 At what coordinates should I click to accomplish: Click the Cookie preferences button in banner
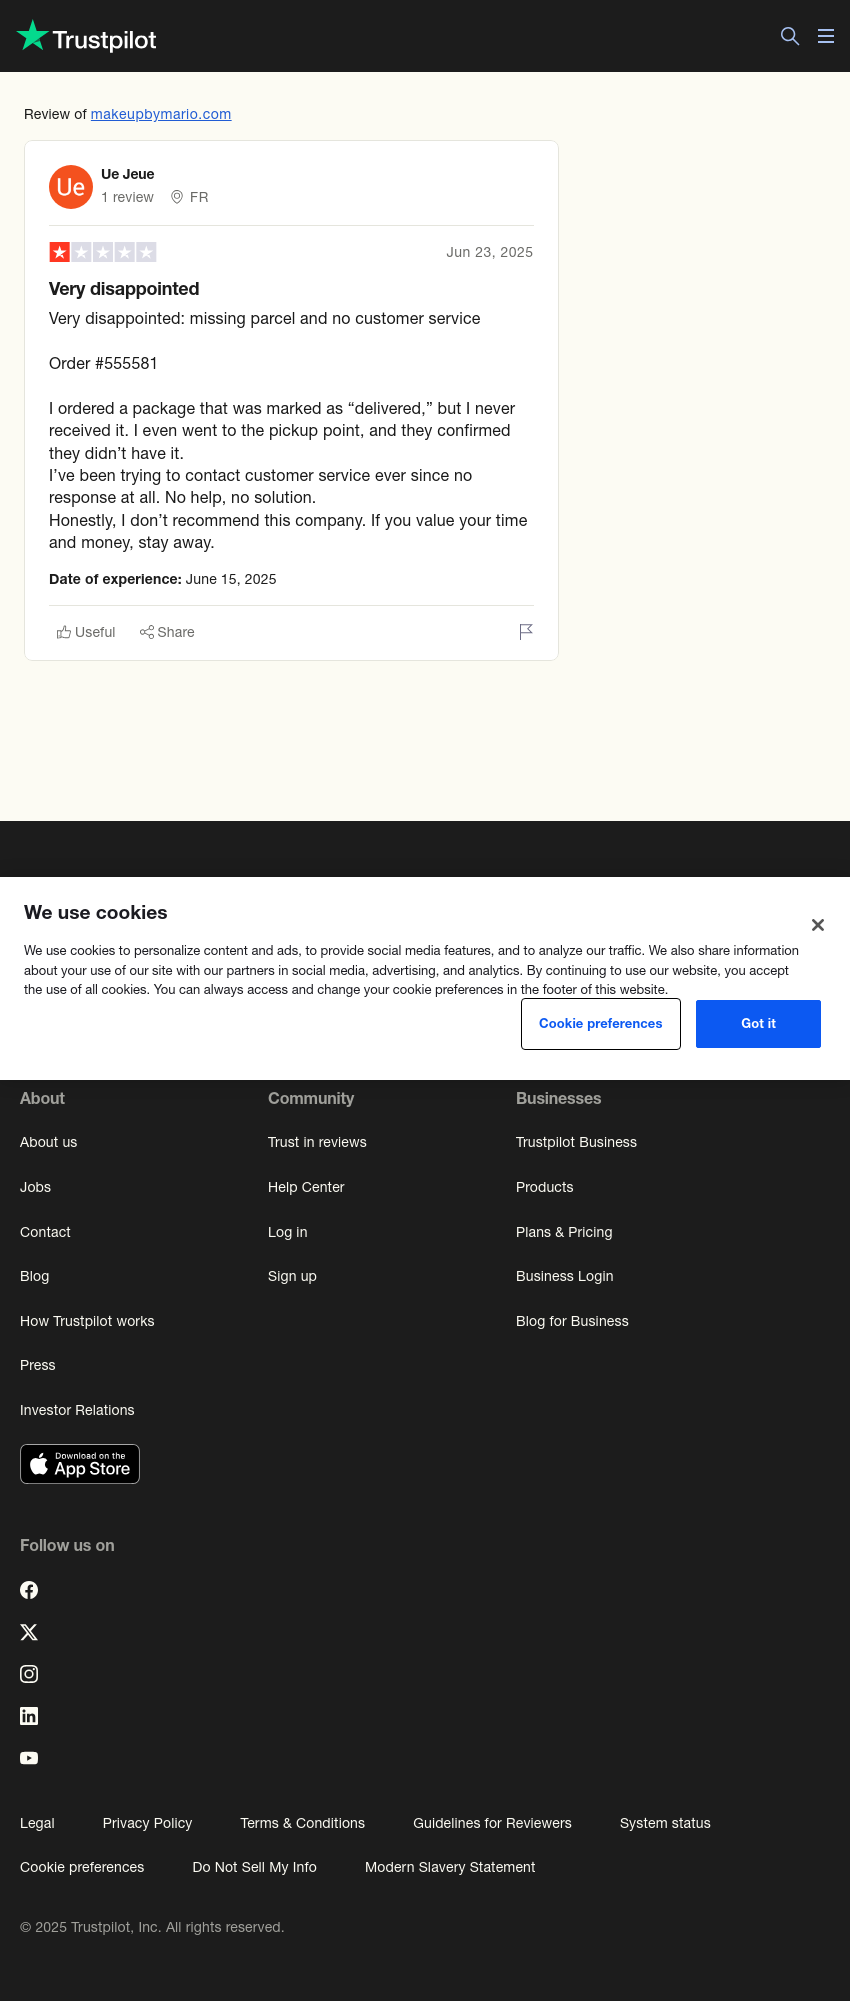[x=601, y=1024]
